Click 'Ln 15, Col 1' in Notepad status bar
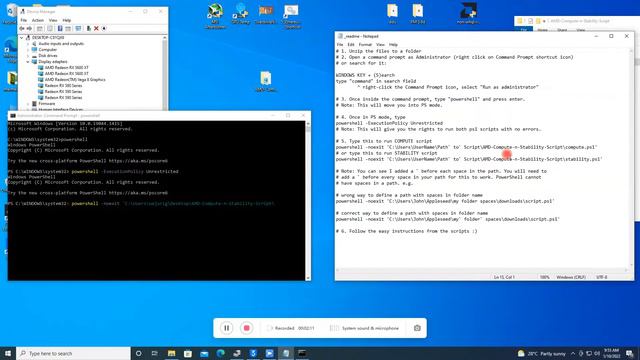Screen dimensions: 640x360 (x=504, y=277)
